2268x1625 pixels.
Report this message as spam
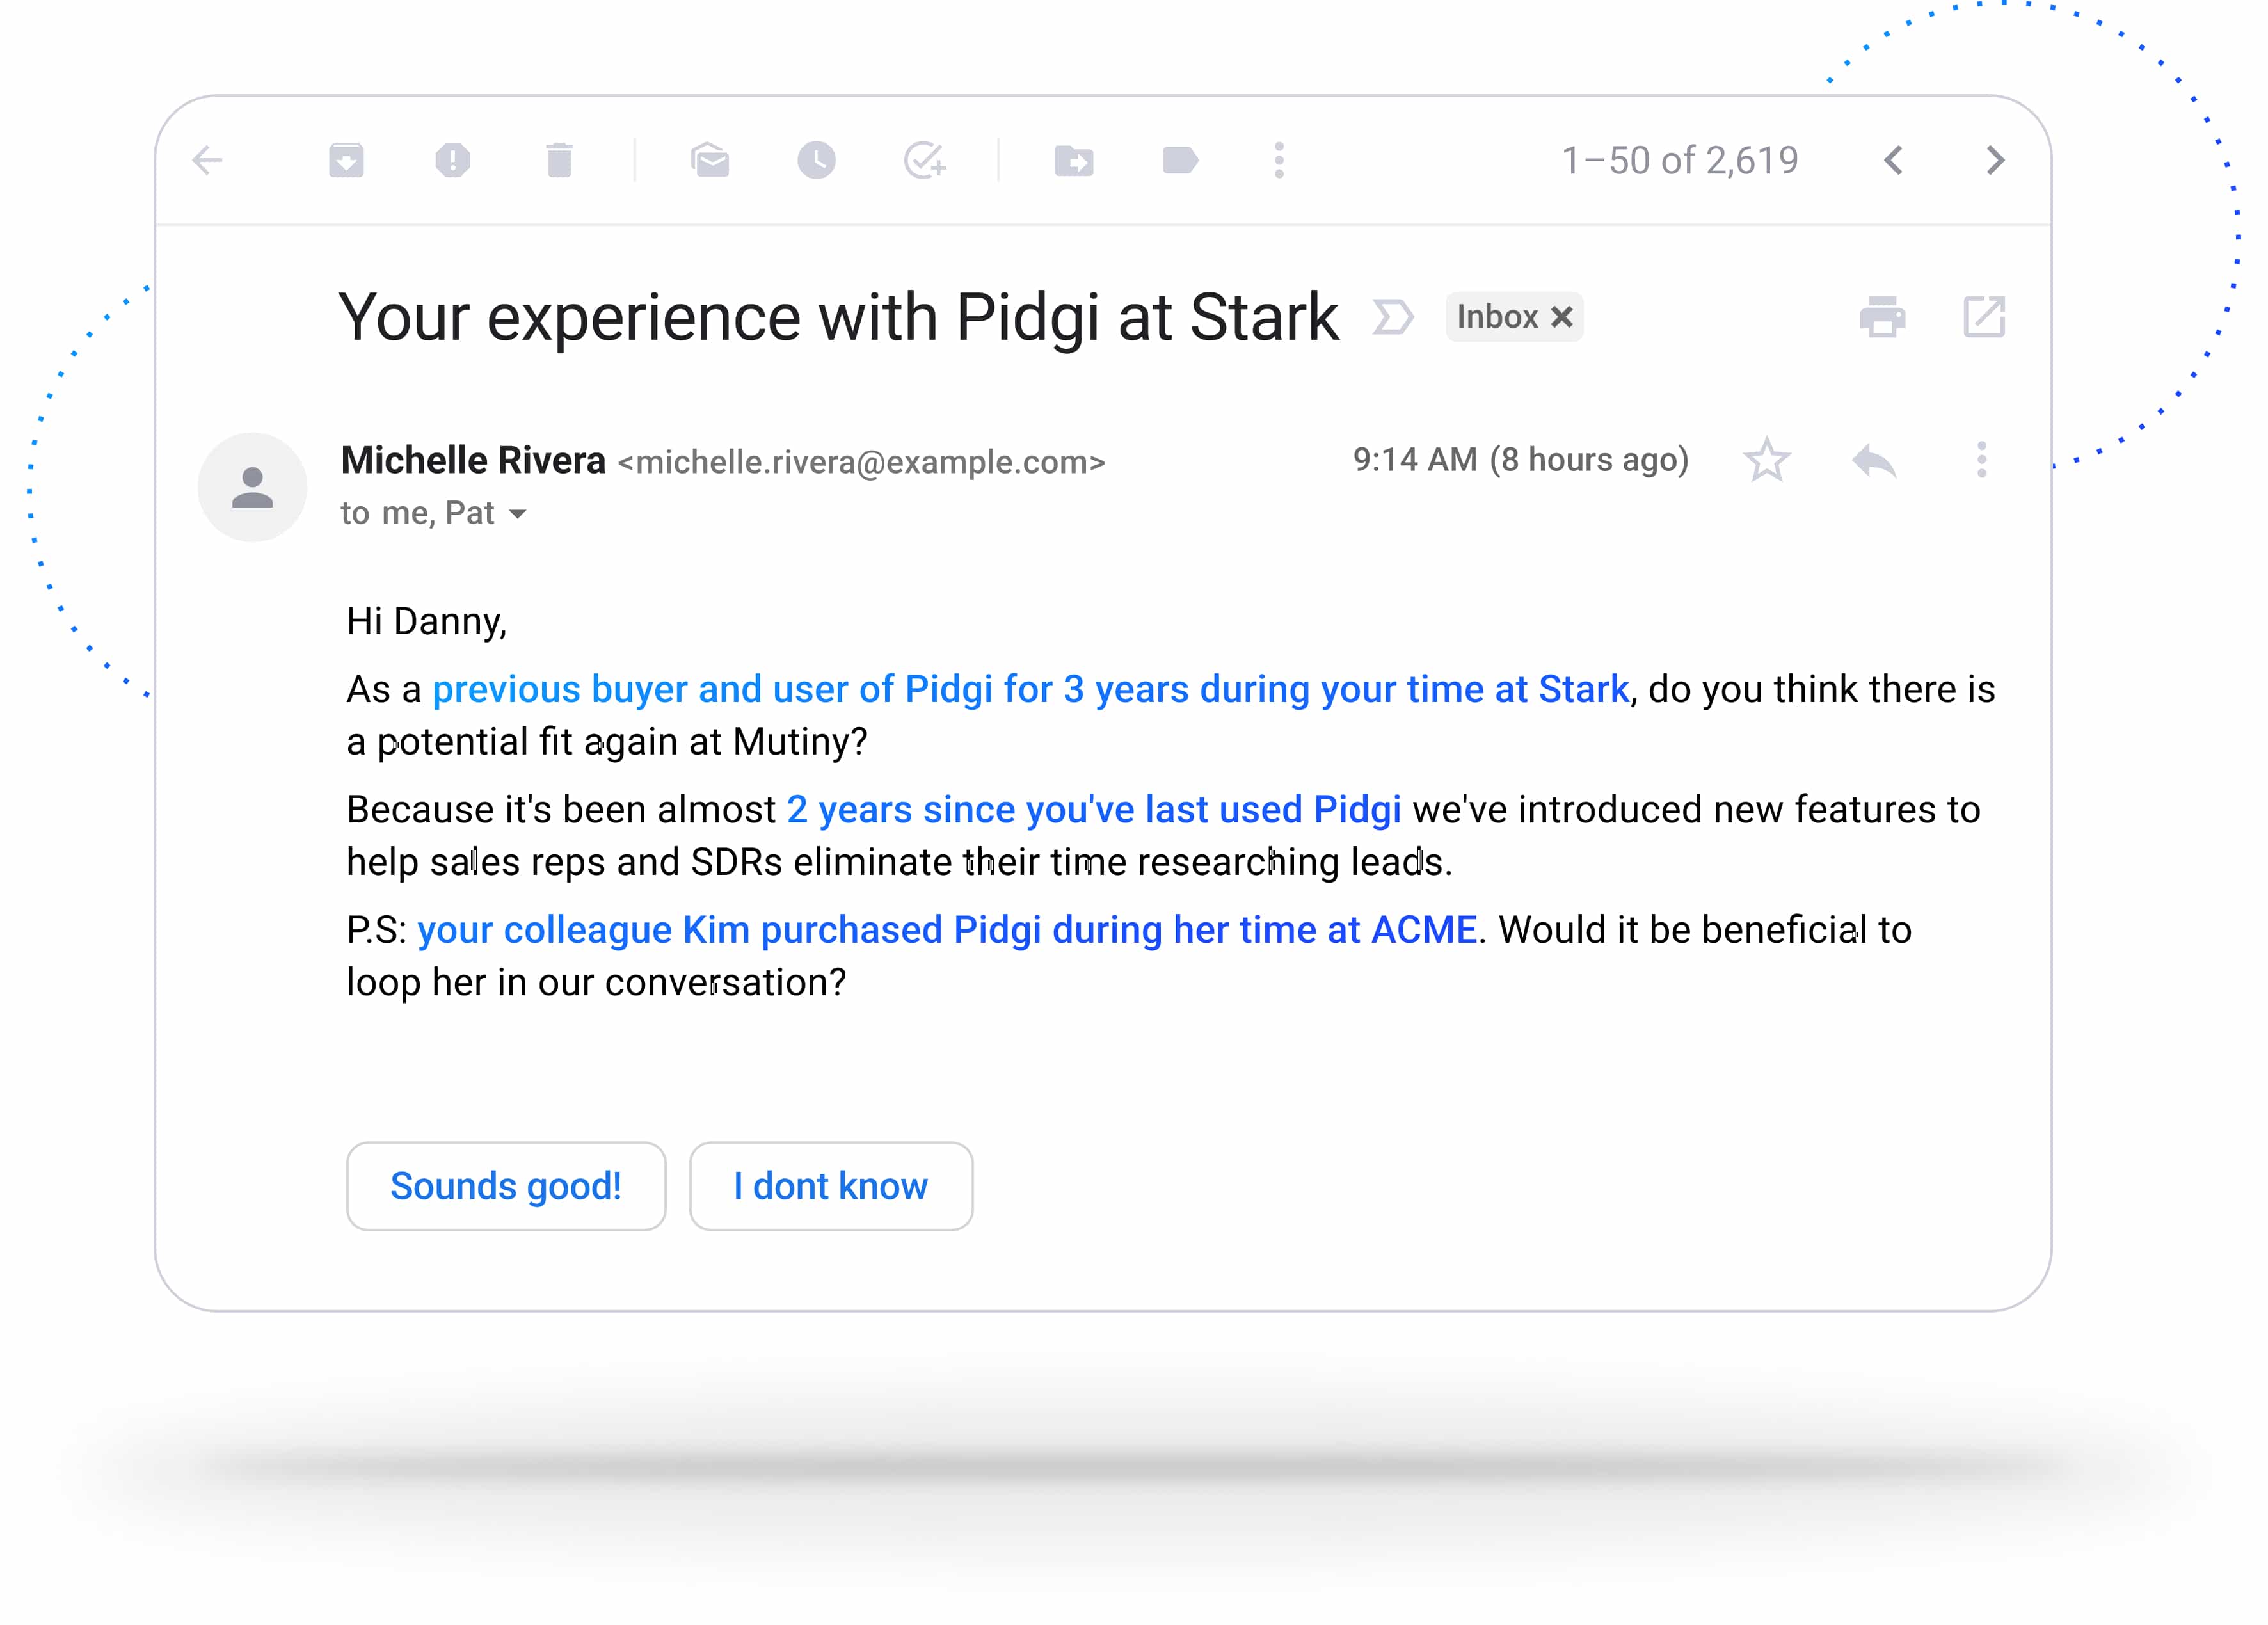(x=453, y=160)
